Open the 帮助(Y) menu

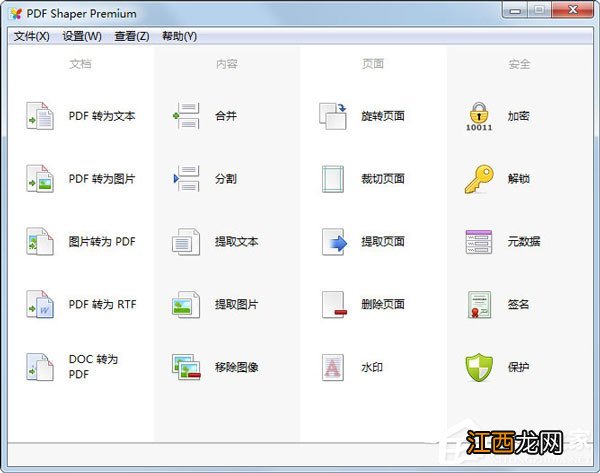pos(179,36)
